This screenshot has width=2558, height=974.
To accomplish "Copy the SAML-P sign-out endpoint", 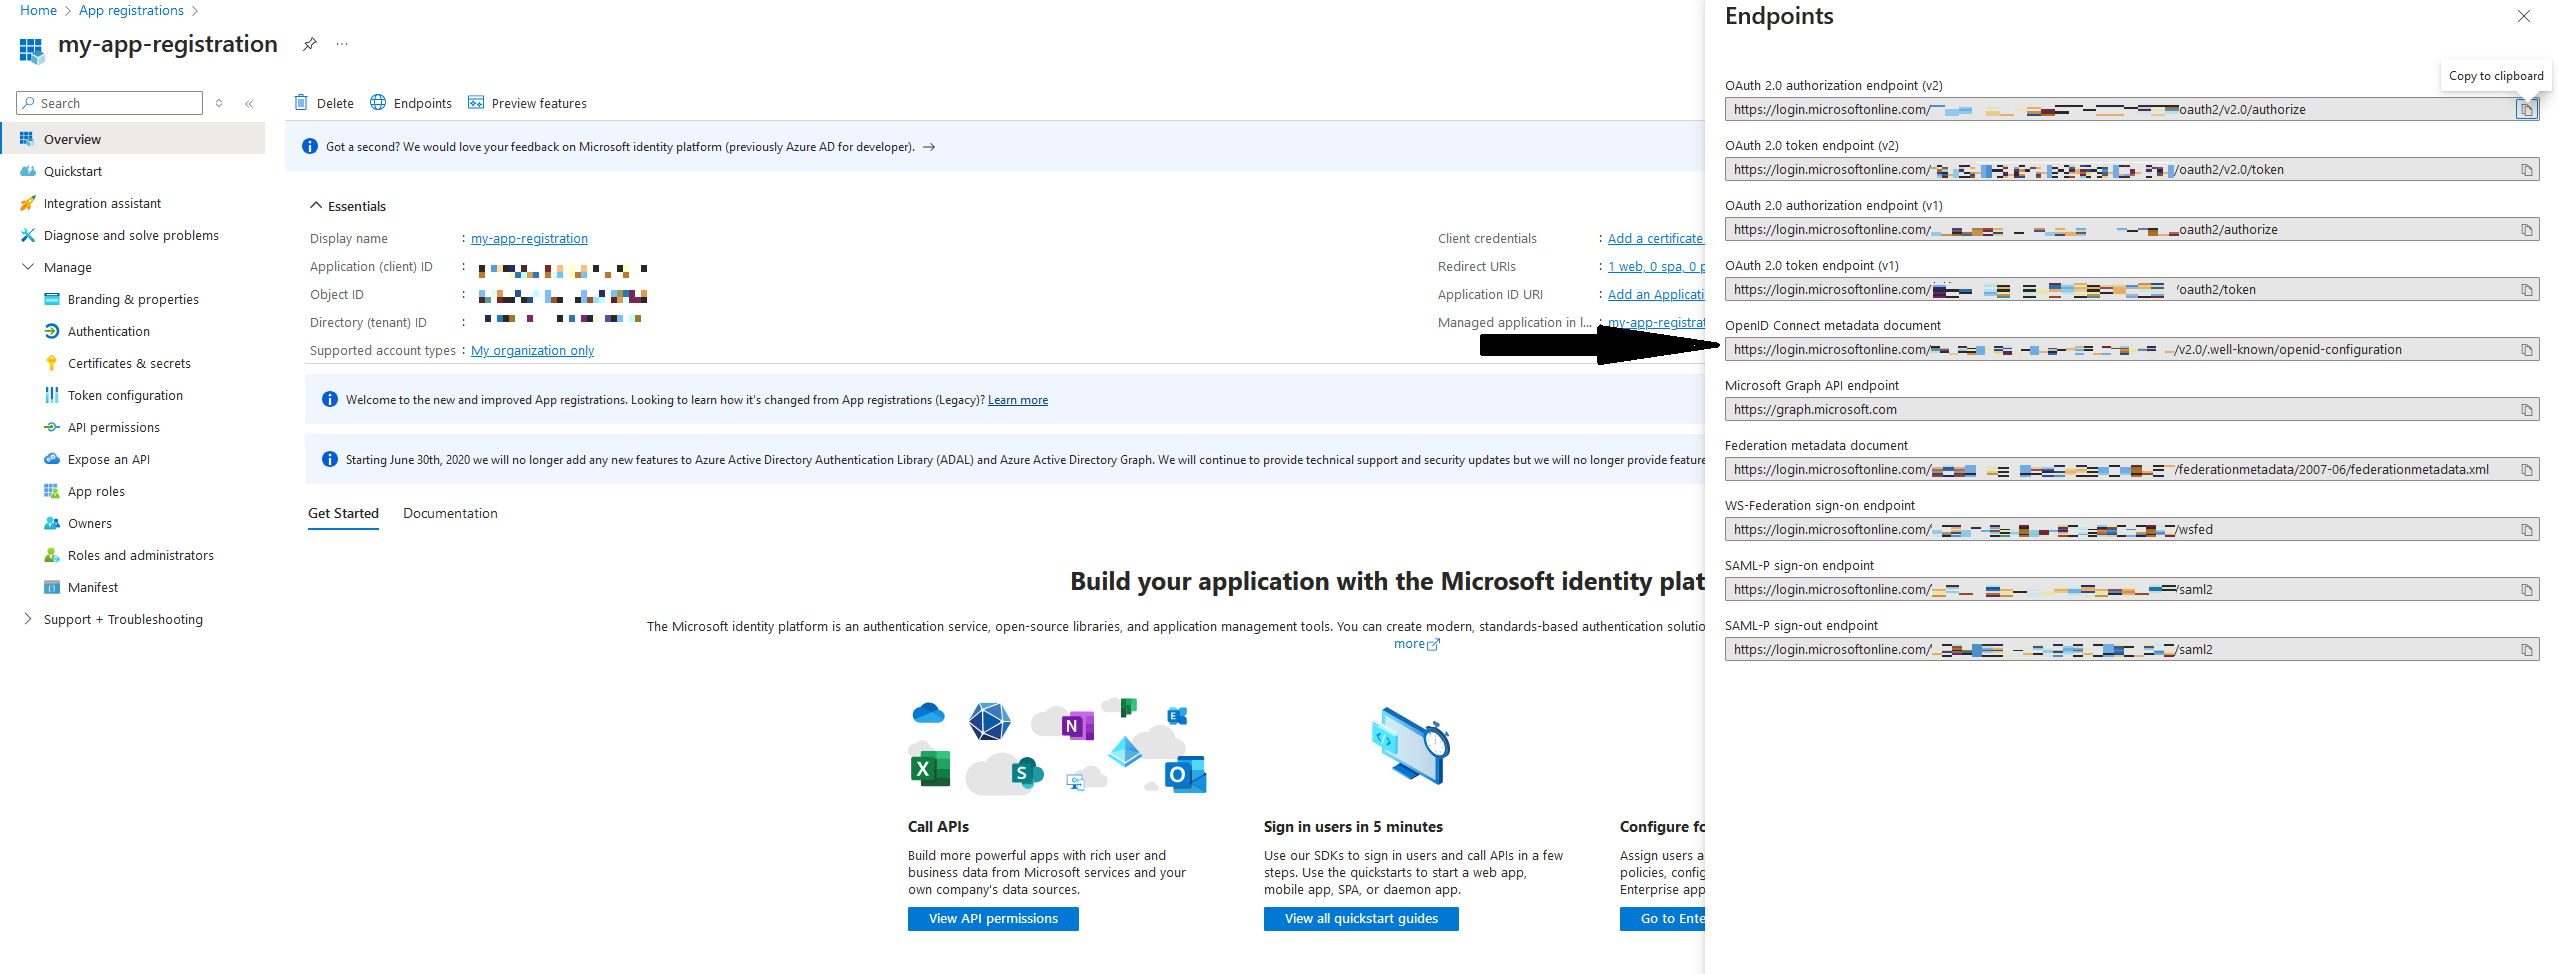I will click(2526, 650).
